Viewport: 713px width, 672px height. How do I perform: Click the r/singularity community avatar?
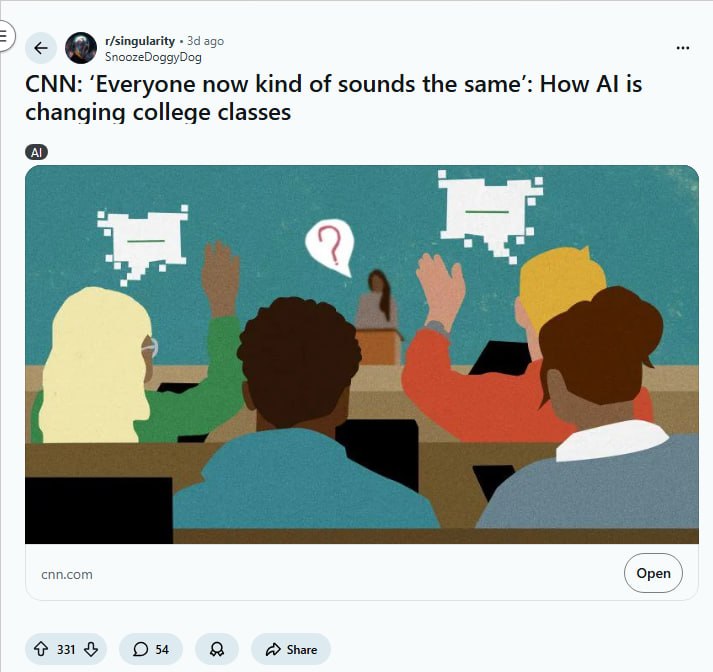[x=81, y=48]
